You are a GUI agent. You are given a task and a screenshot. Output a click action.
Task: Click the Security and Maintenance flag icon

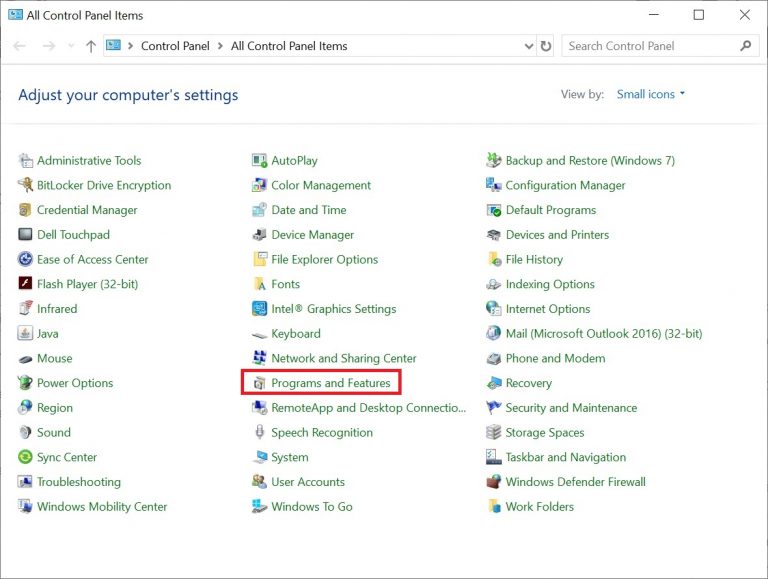point(494,407)
